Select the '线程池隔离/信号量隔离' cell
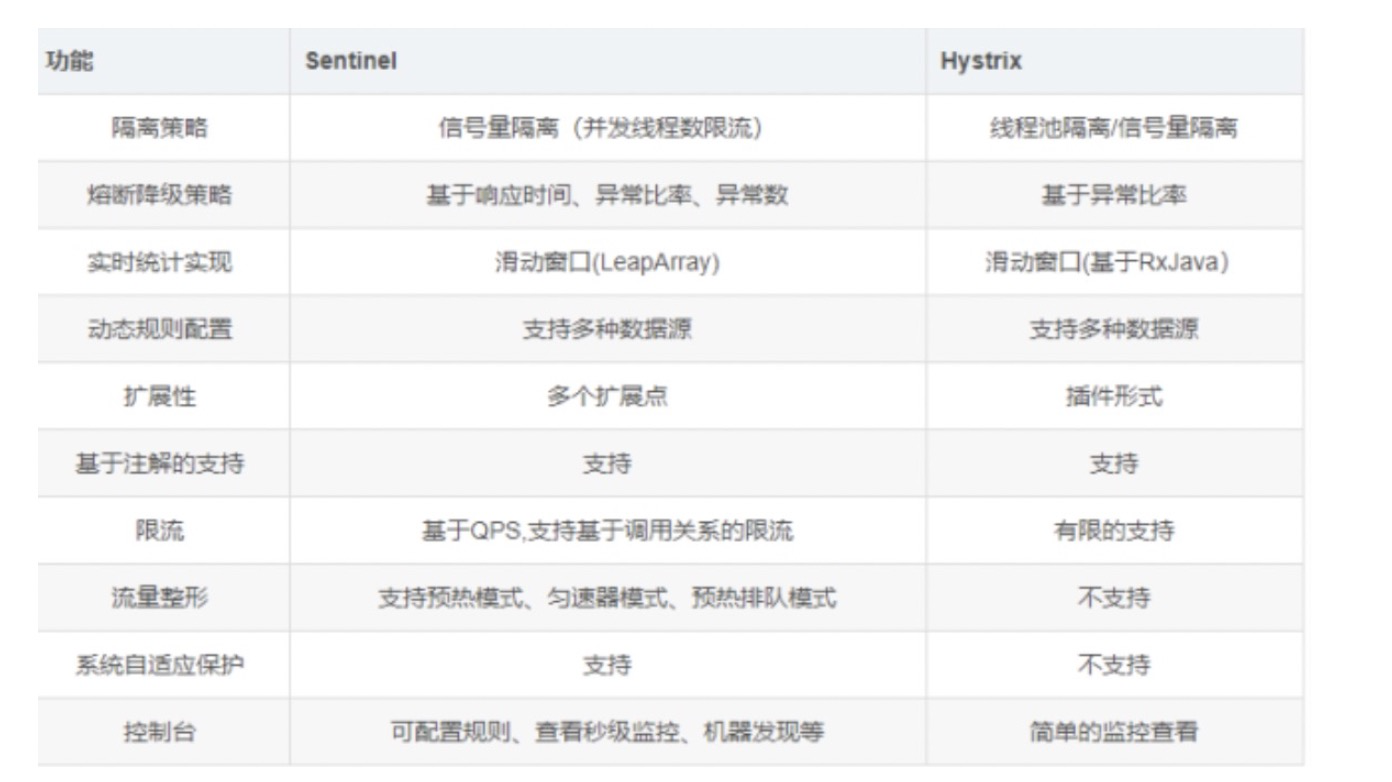 coord(1114,128)
